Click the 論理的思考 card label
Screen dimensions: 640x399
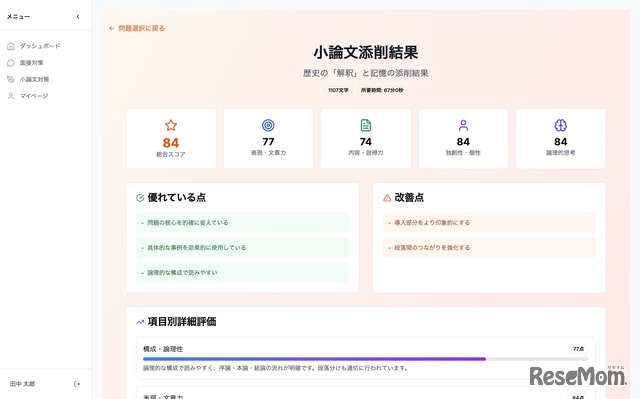(x=560, y=153)
